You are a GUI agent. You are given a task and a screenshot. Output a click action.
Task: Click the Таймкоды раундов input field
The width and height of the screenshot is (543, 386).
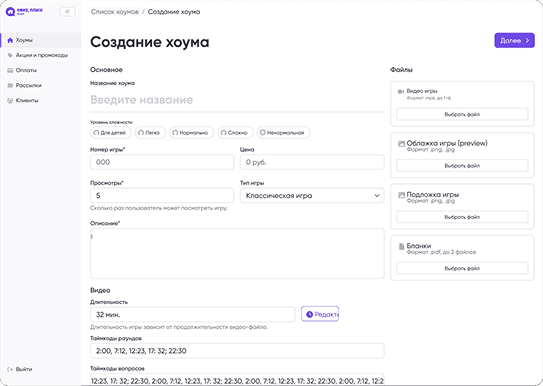click(x=237, y=351)
